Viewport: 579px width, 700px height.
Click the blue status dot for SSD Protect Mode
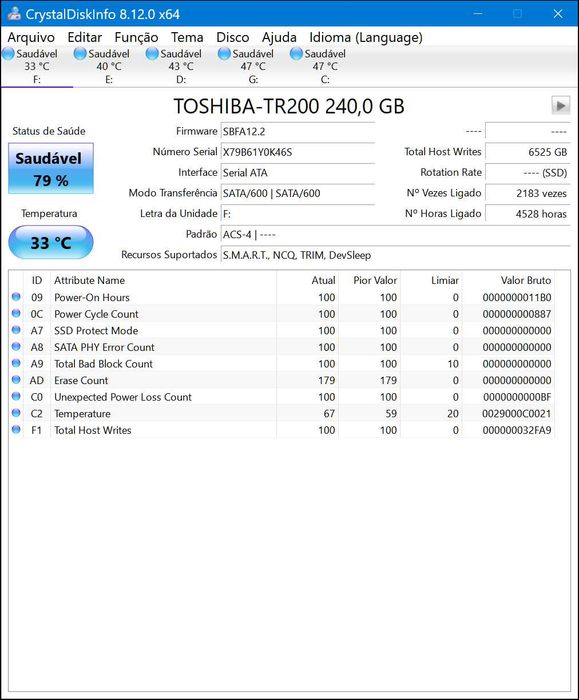[16, 330]
